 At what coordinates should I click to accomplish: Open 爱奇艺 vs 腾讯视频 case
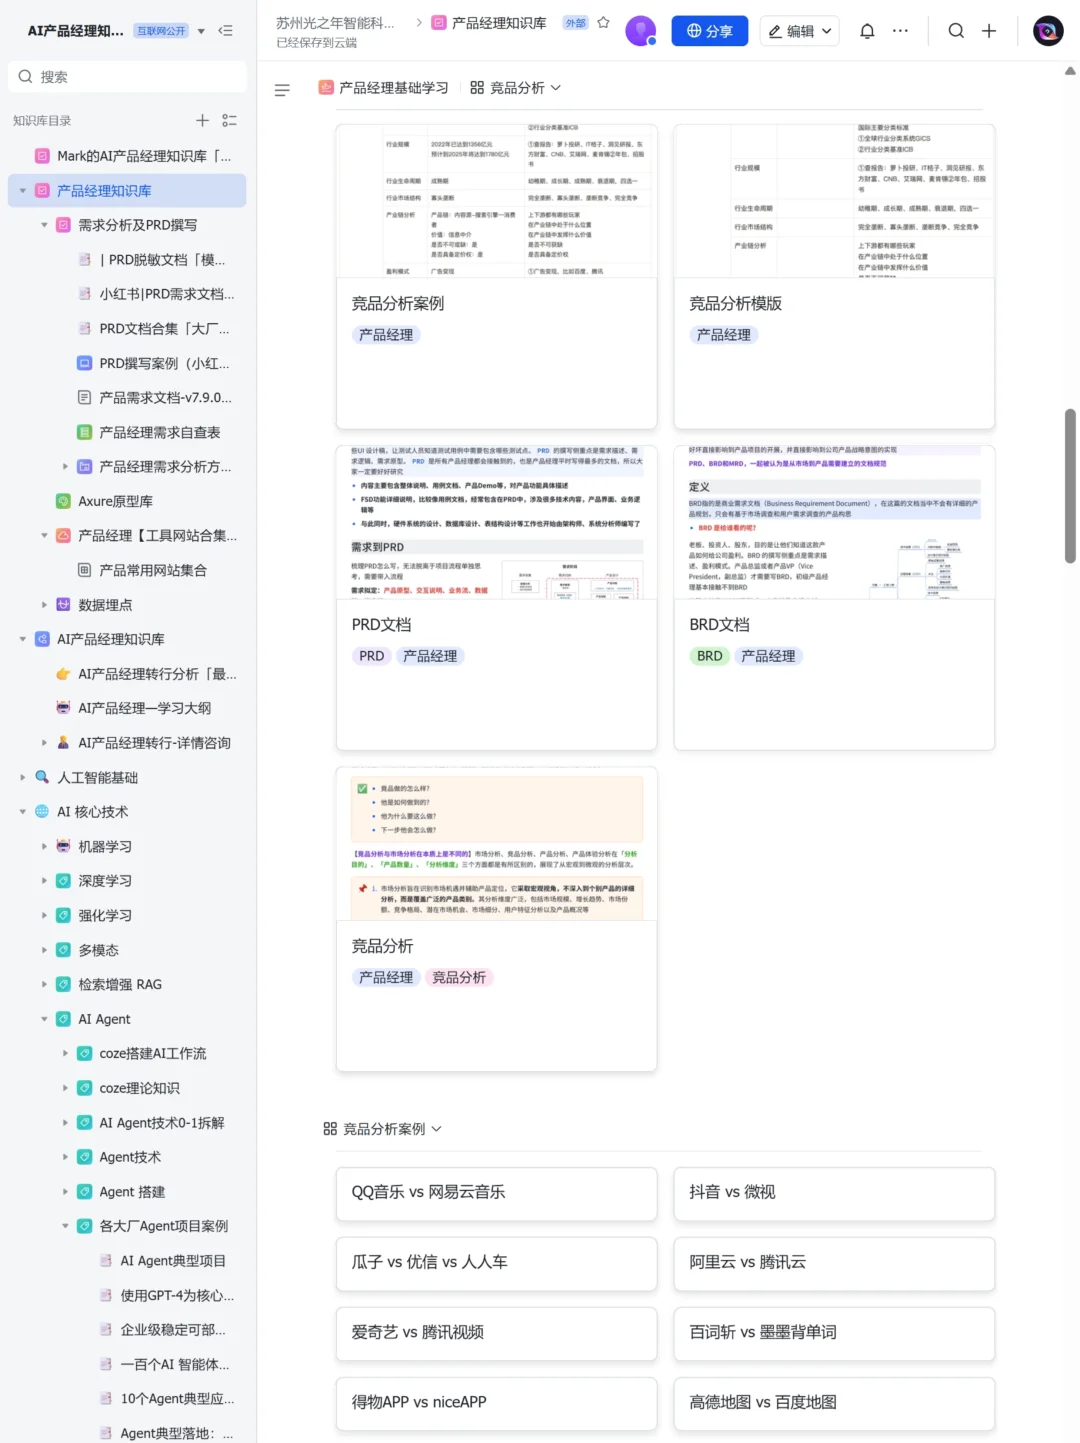tap(496, 1333)
